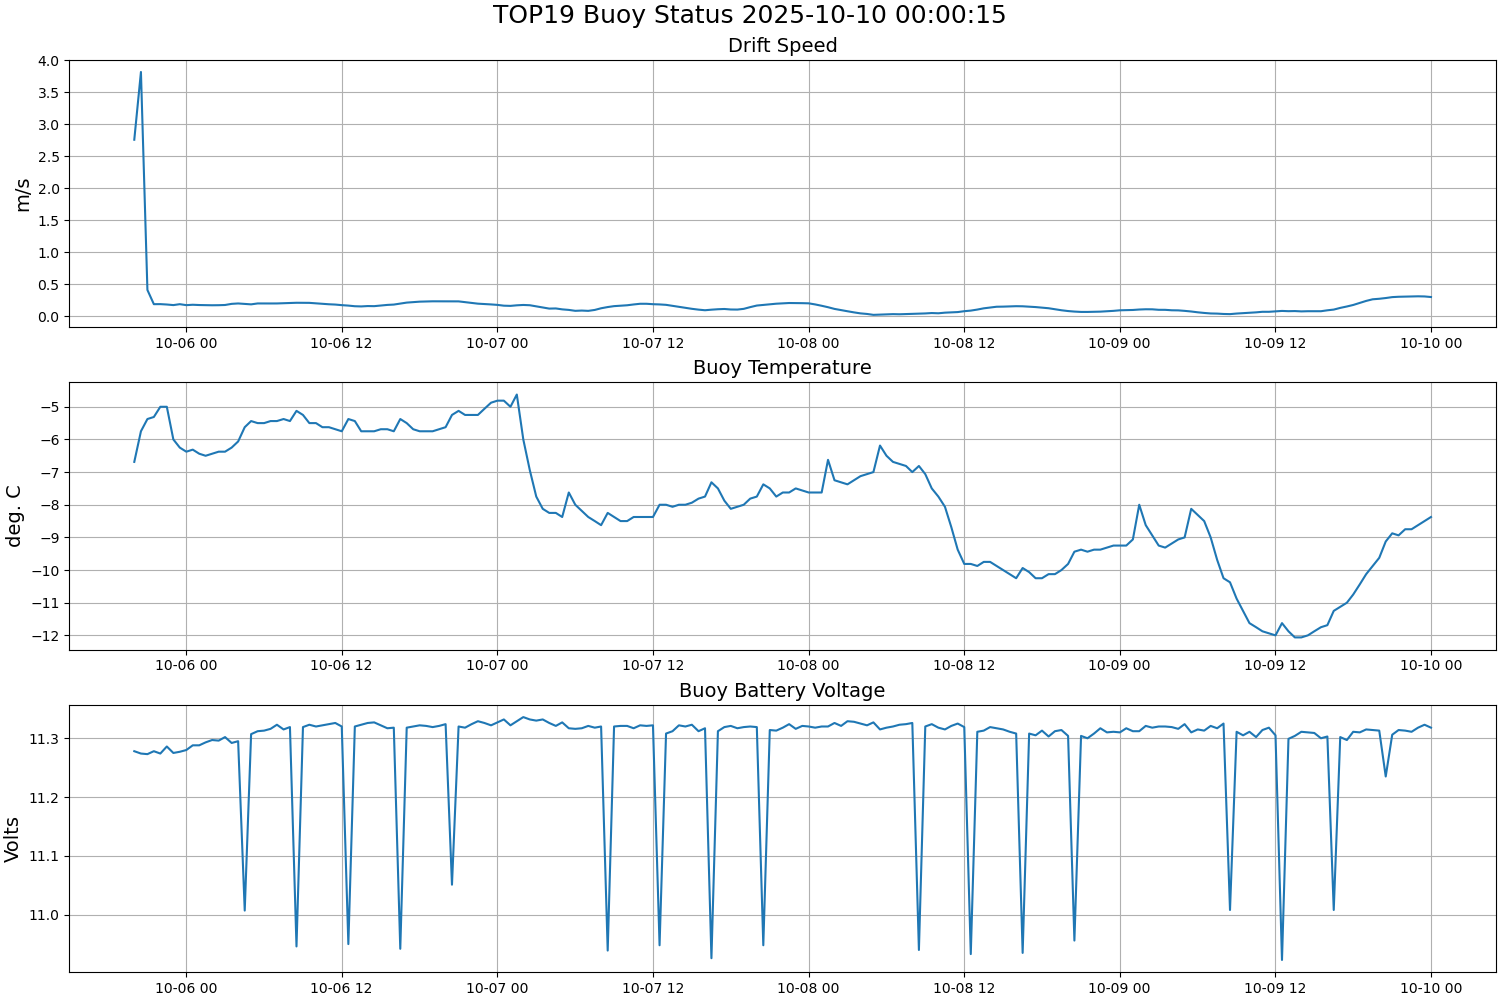Screen dimensions: 1500x1000
Task: Click the "Buoy Battery Voltage" subplot title
Action: [782, 690]
